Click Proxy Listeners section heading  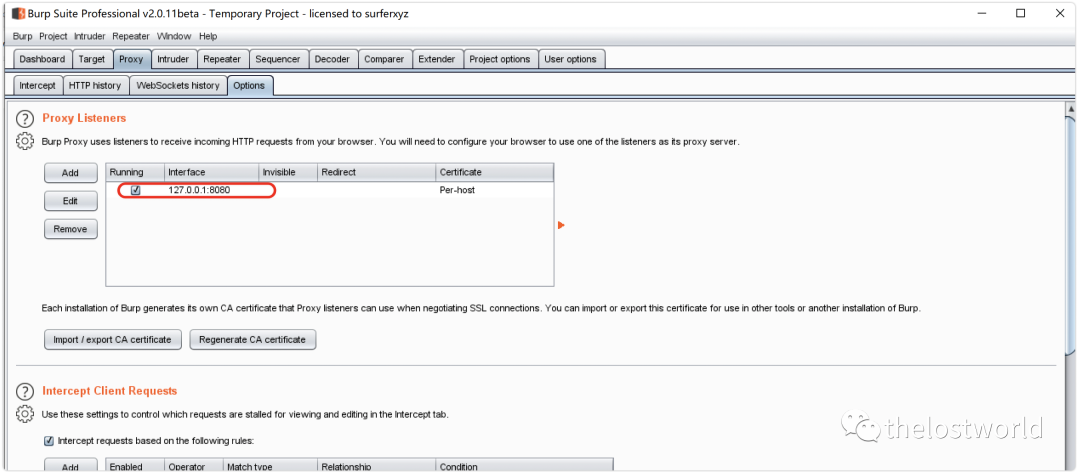pos(84,118)
